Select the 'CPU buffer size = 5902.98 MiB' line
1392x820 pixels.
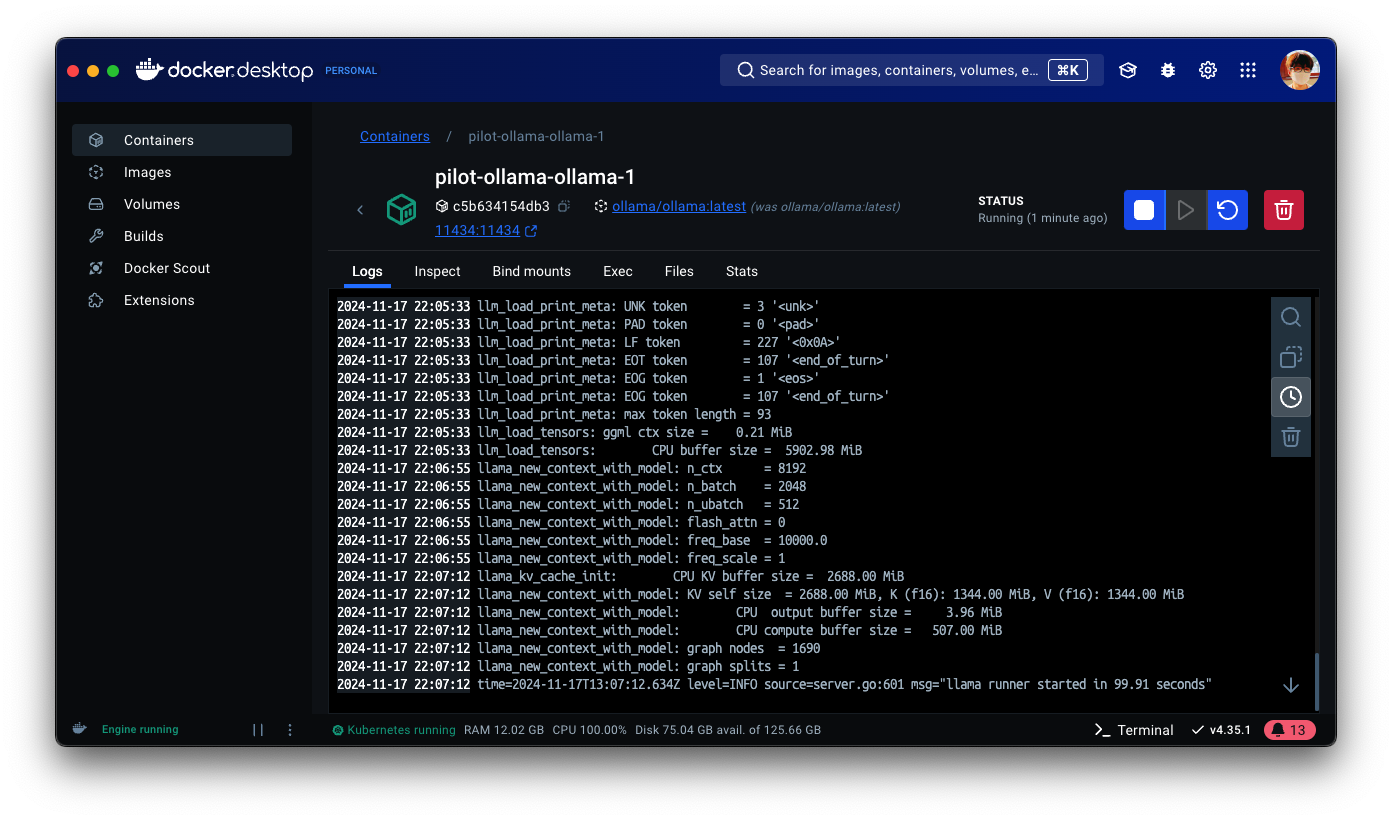[x=600, y=450]
